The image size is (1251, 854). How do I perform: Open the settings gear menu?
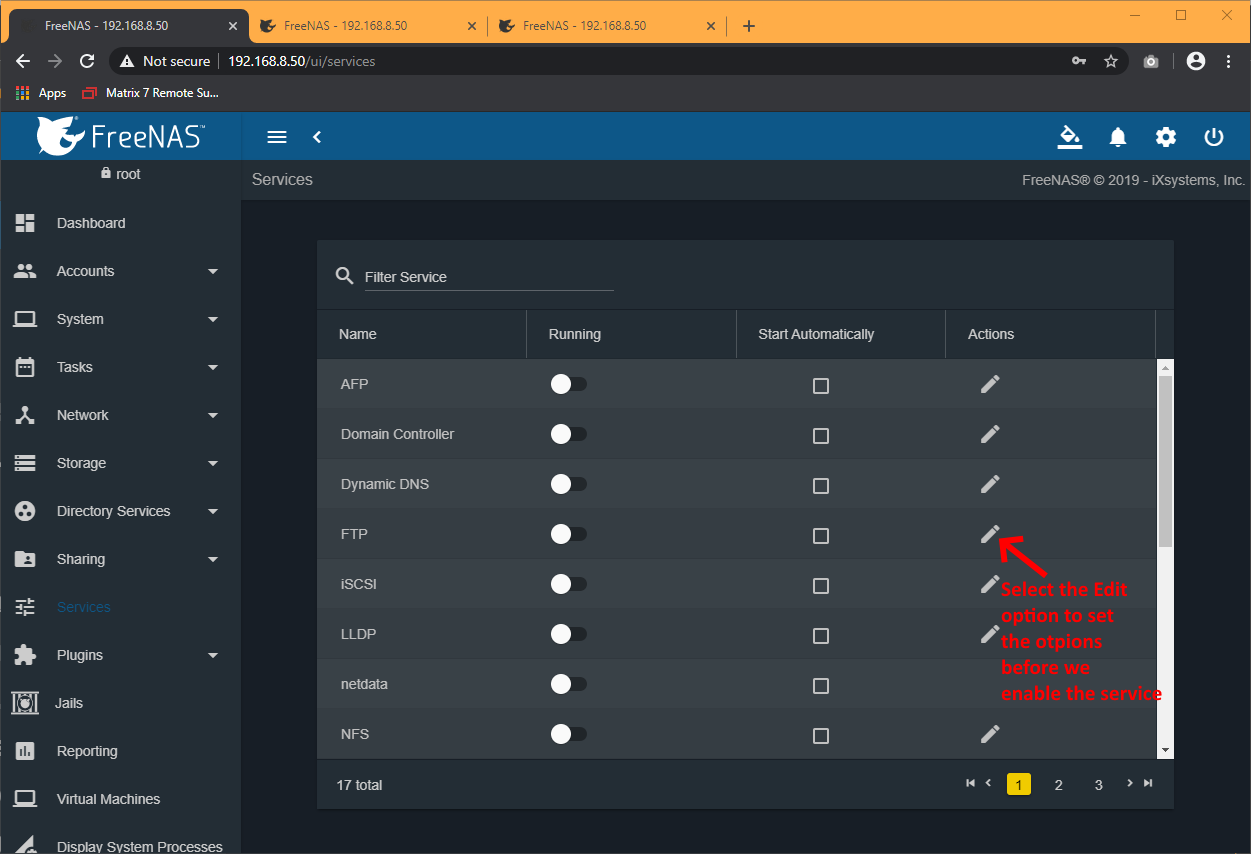click(1166, 137)
